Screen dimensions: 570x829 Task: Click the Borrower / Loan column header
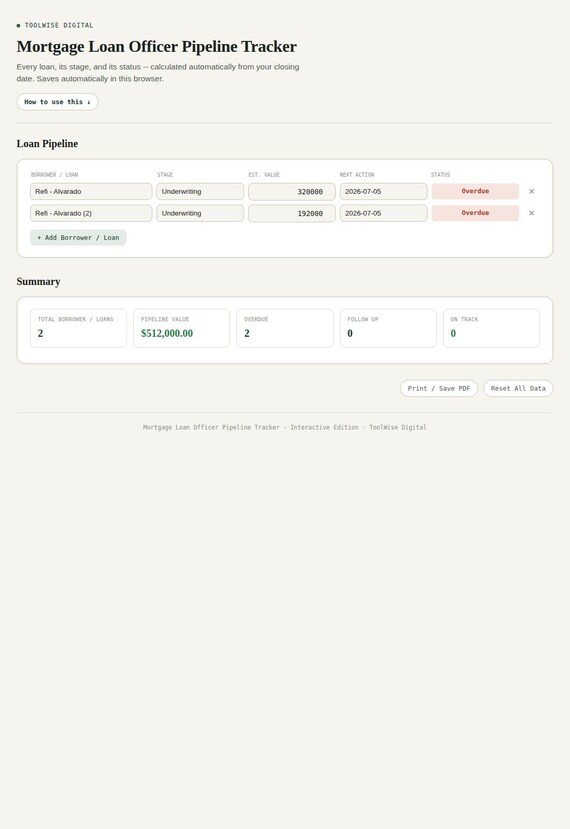pos(54,174)
